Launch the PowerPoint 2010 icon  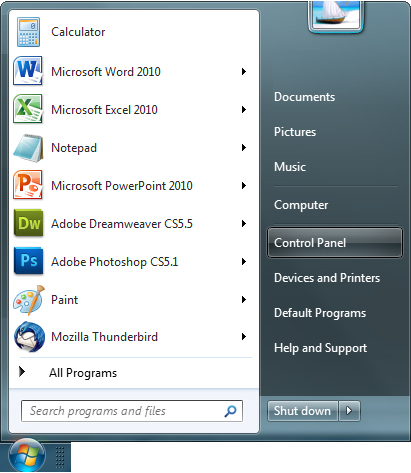point(28,185)
